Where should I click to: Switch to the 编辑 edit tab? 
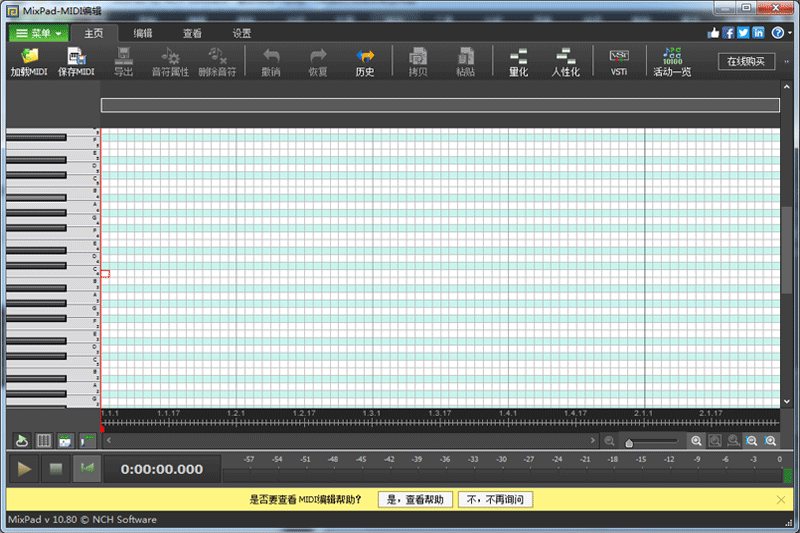click(x=143, y=33)
